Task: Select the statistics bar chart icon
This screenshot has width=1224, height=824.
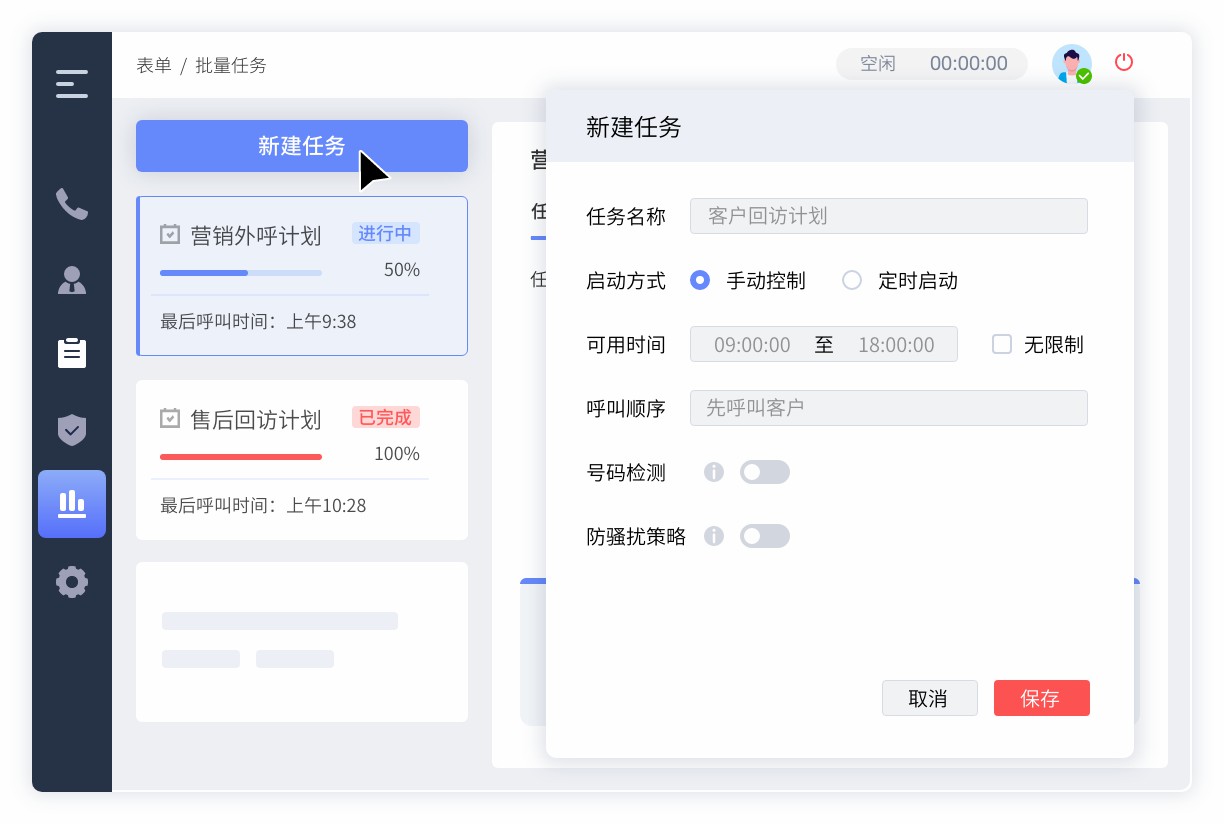Action: point(71,504)
